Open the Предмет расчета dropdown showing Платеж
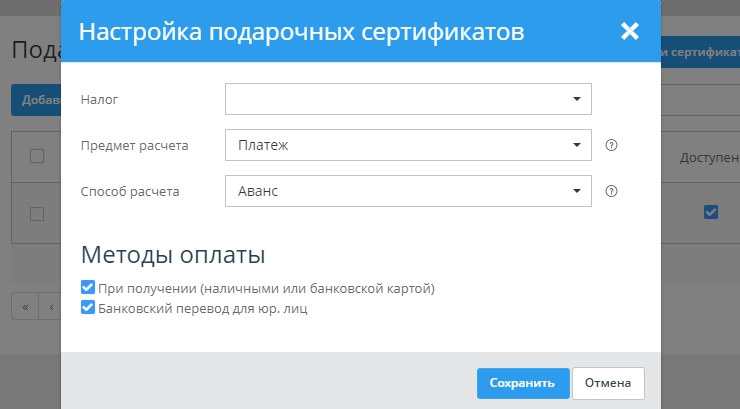Viewport: 740px width, 409px height. [408, 145]
